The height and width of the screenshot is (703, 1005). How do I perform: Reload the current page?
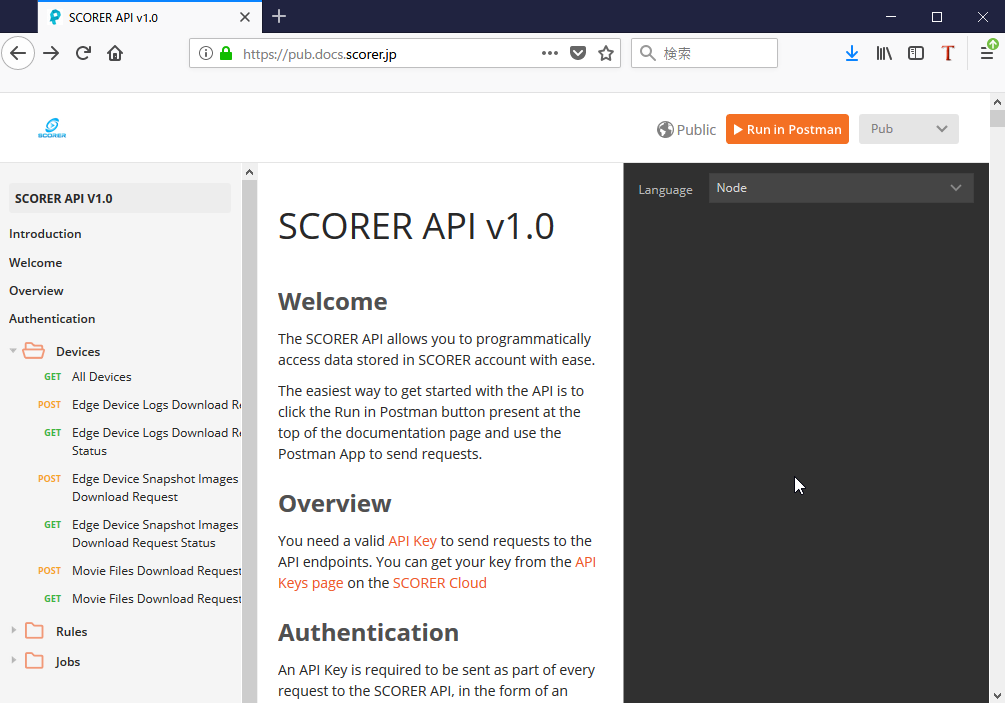(83, 53)
